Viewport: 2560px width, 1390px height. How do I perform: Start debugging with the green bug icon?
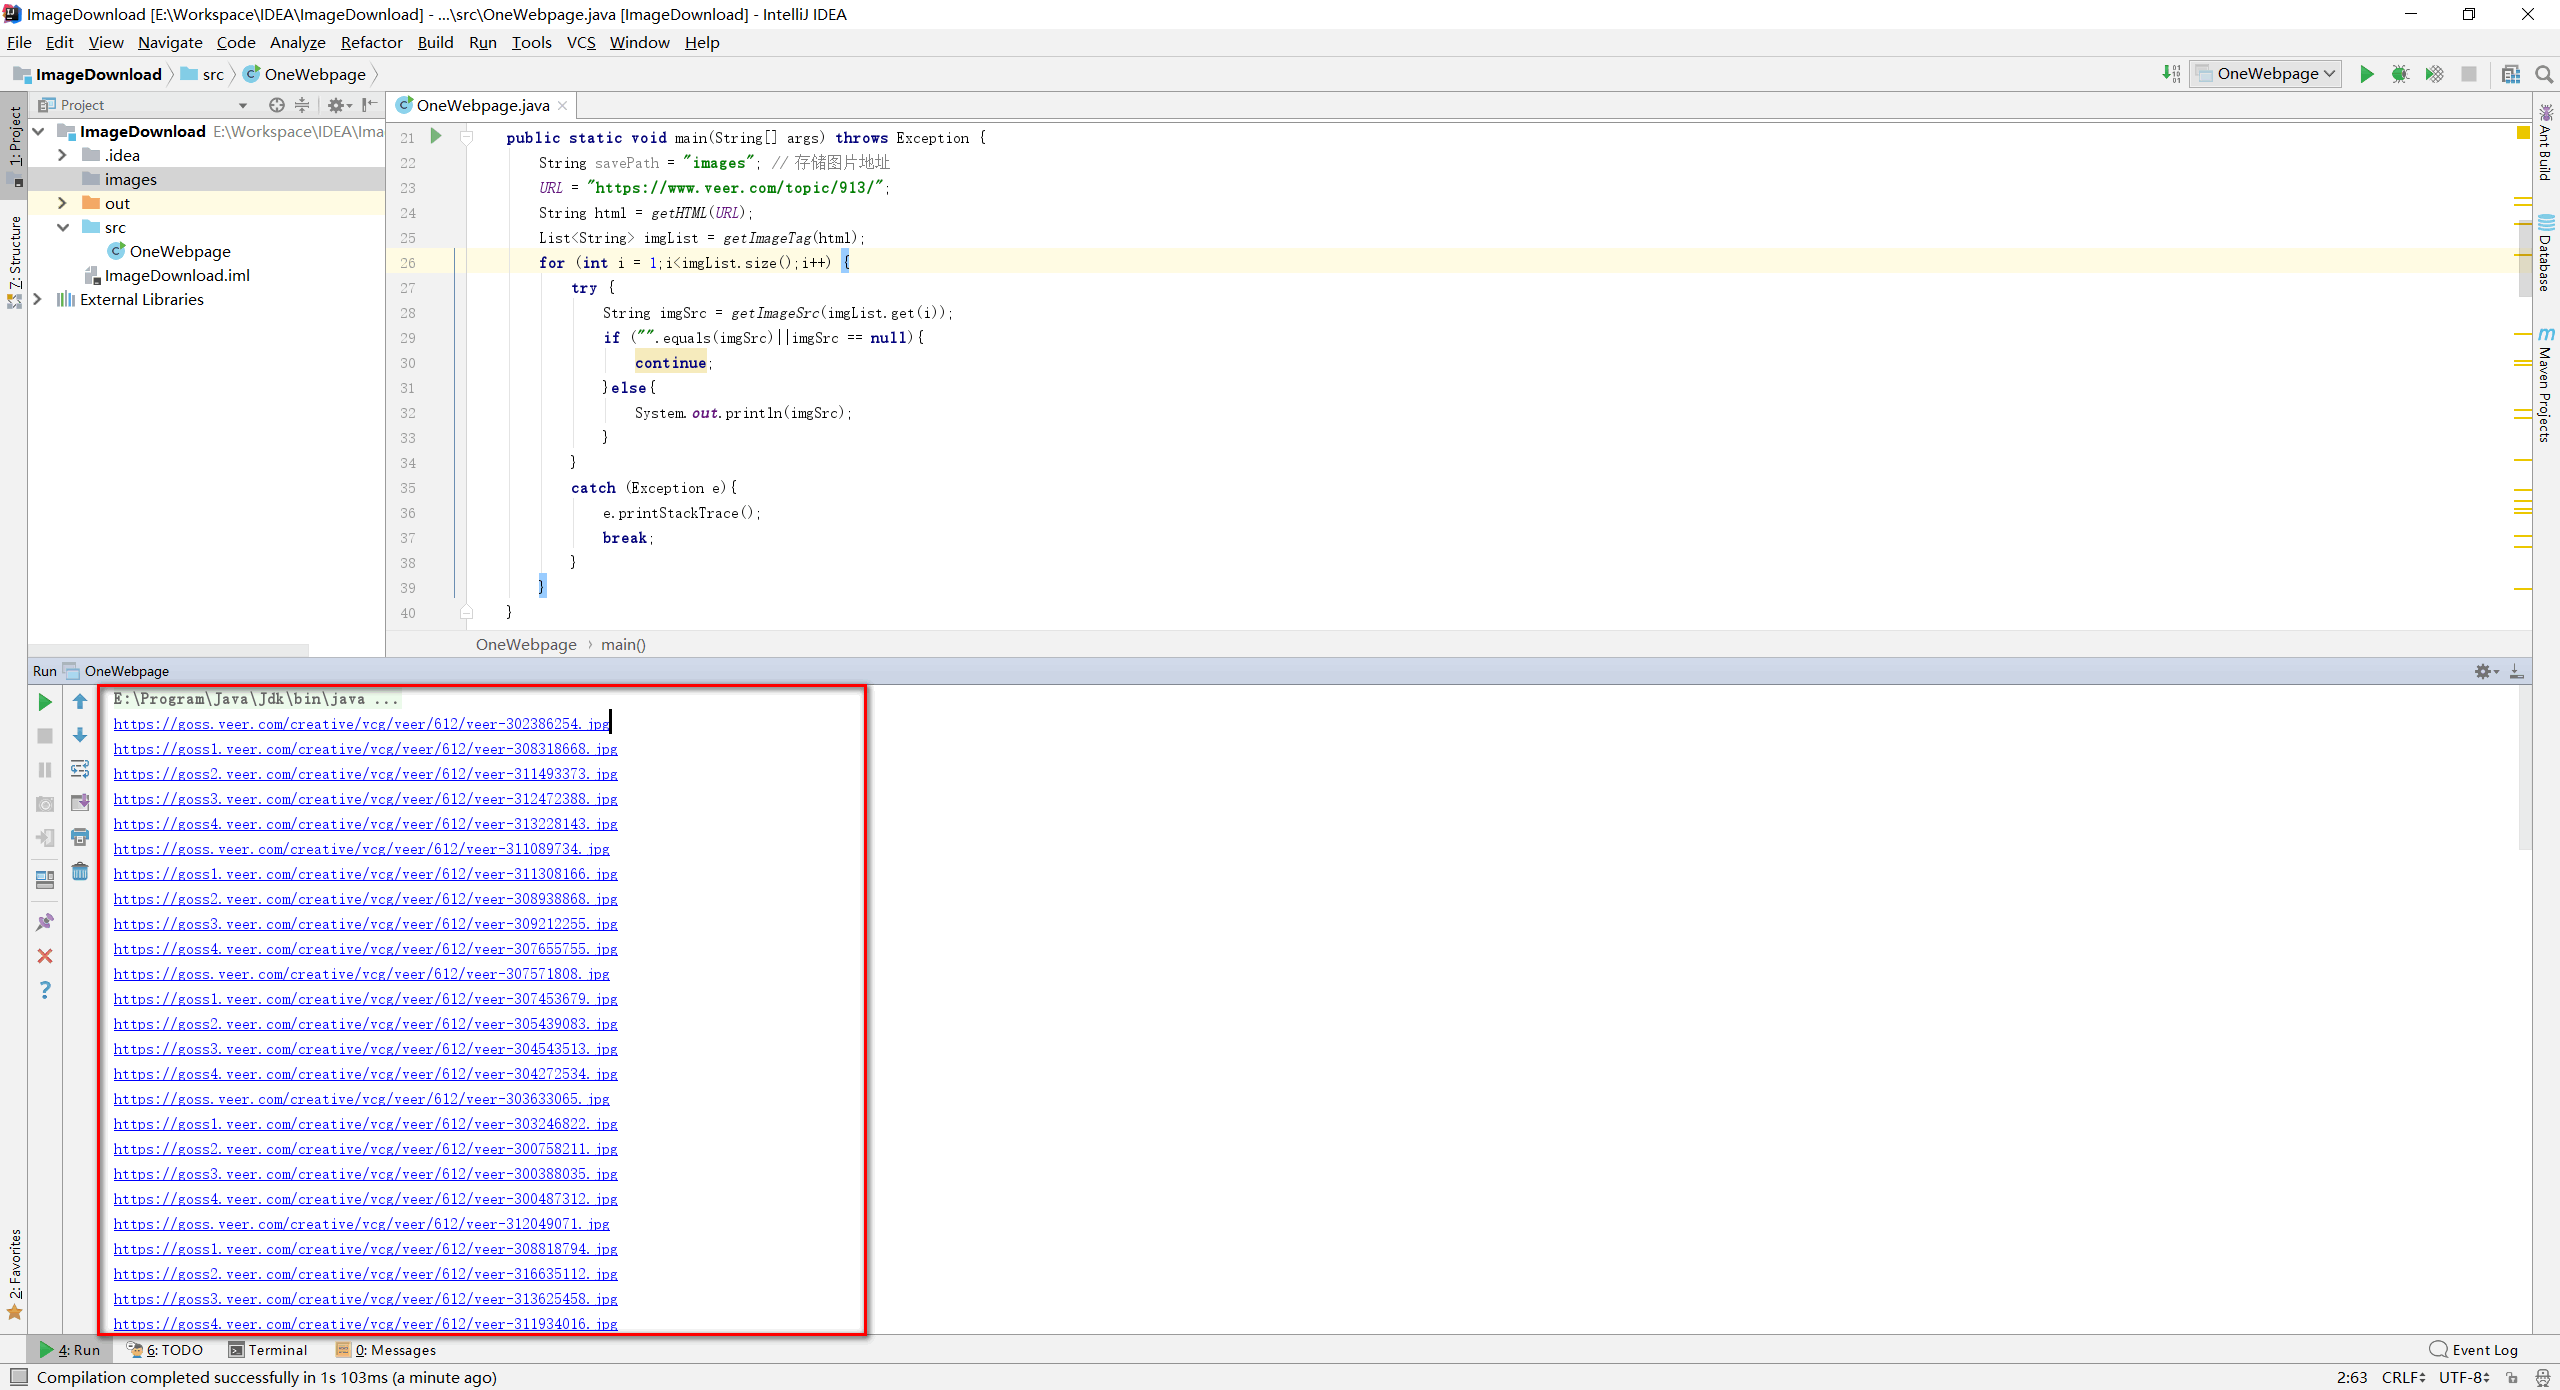[x=2400, y=74]
